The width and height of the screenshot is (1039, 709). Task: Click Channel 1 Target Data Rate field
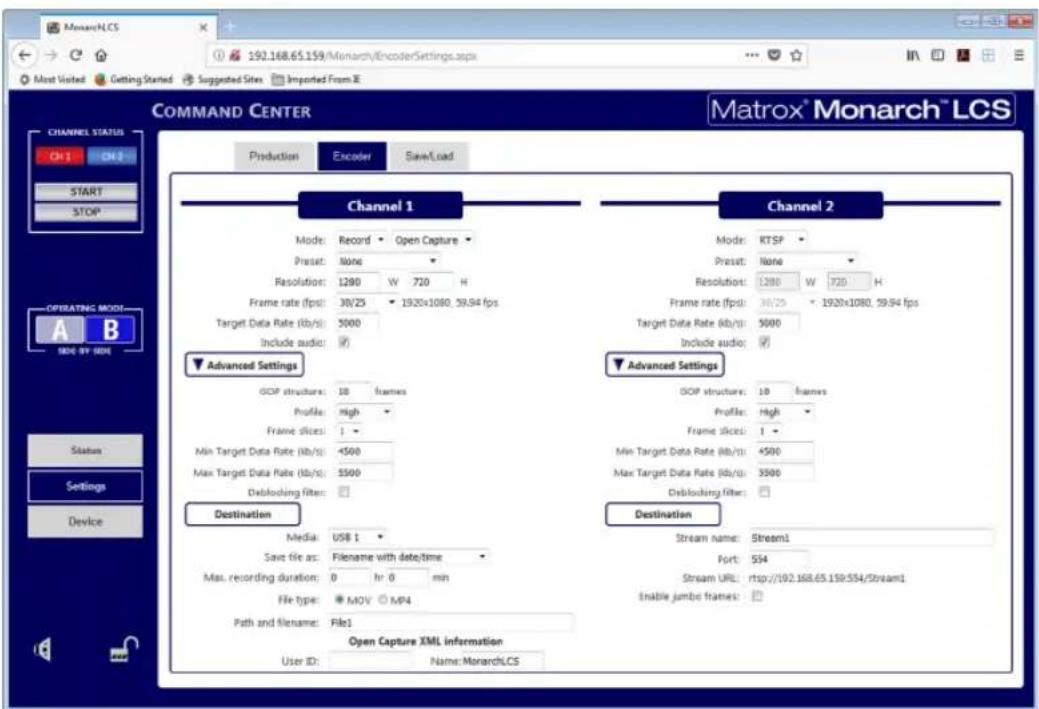point(357,323)
